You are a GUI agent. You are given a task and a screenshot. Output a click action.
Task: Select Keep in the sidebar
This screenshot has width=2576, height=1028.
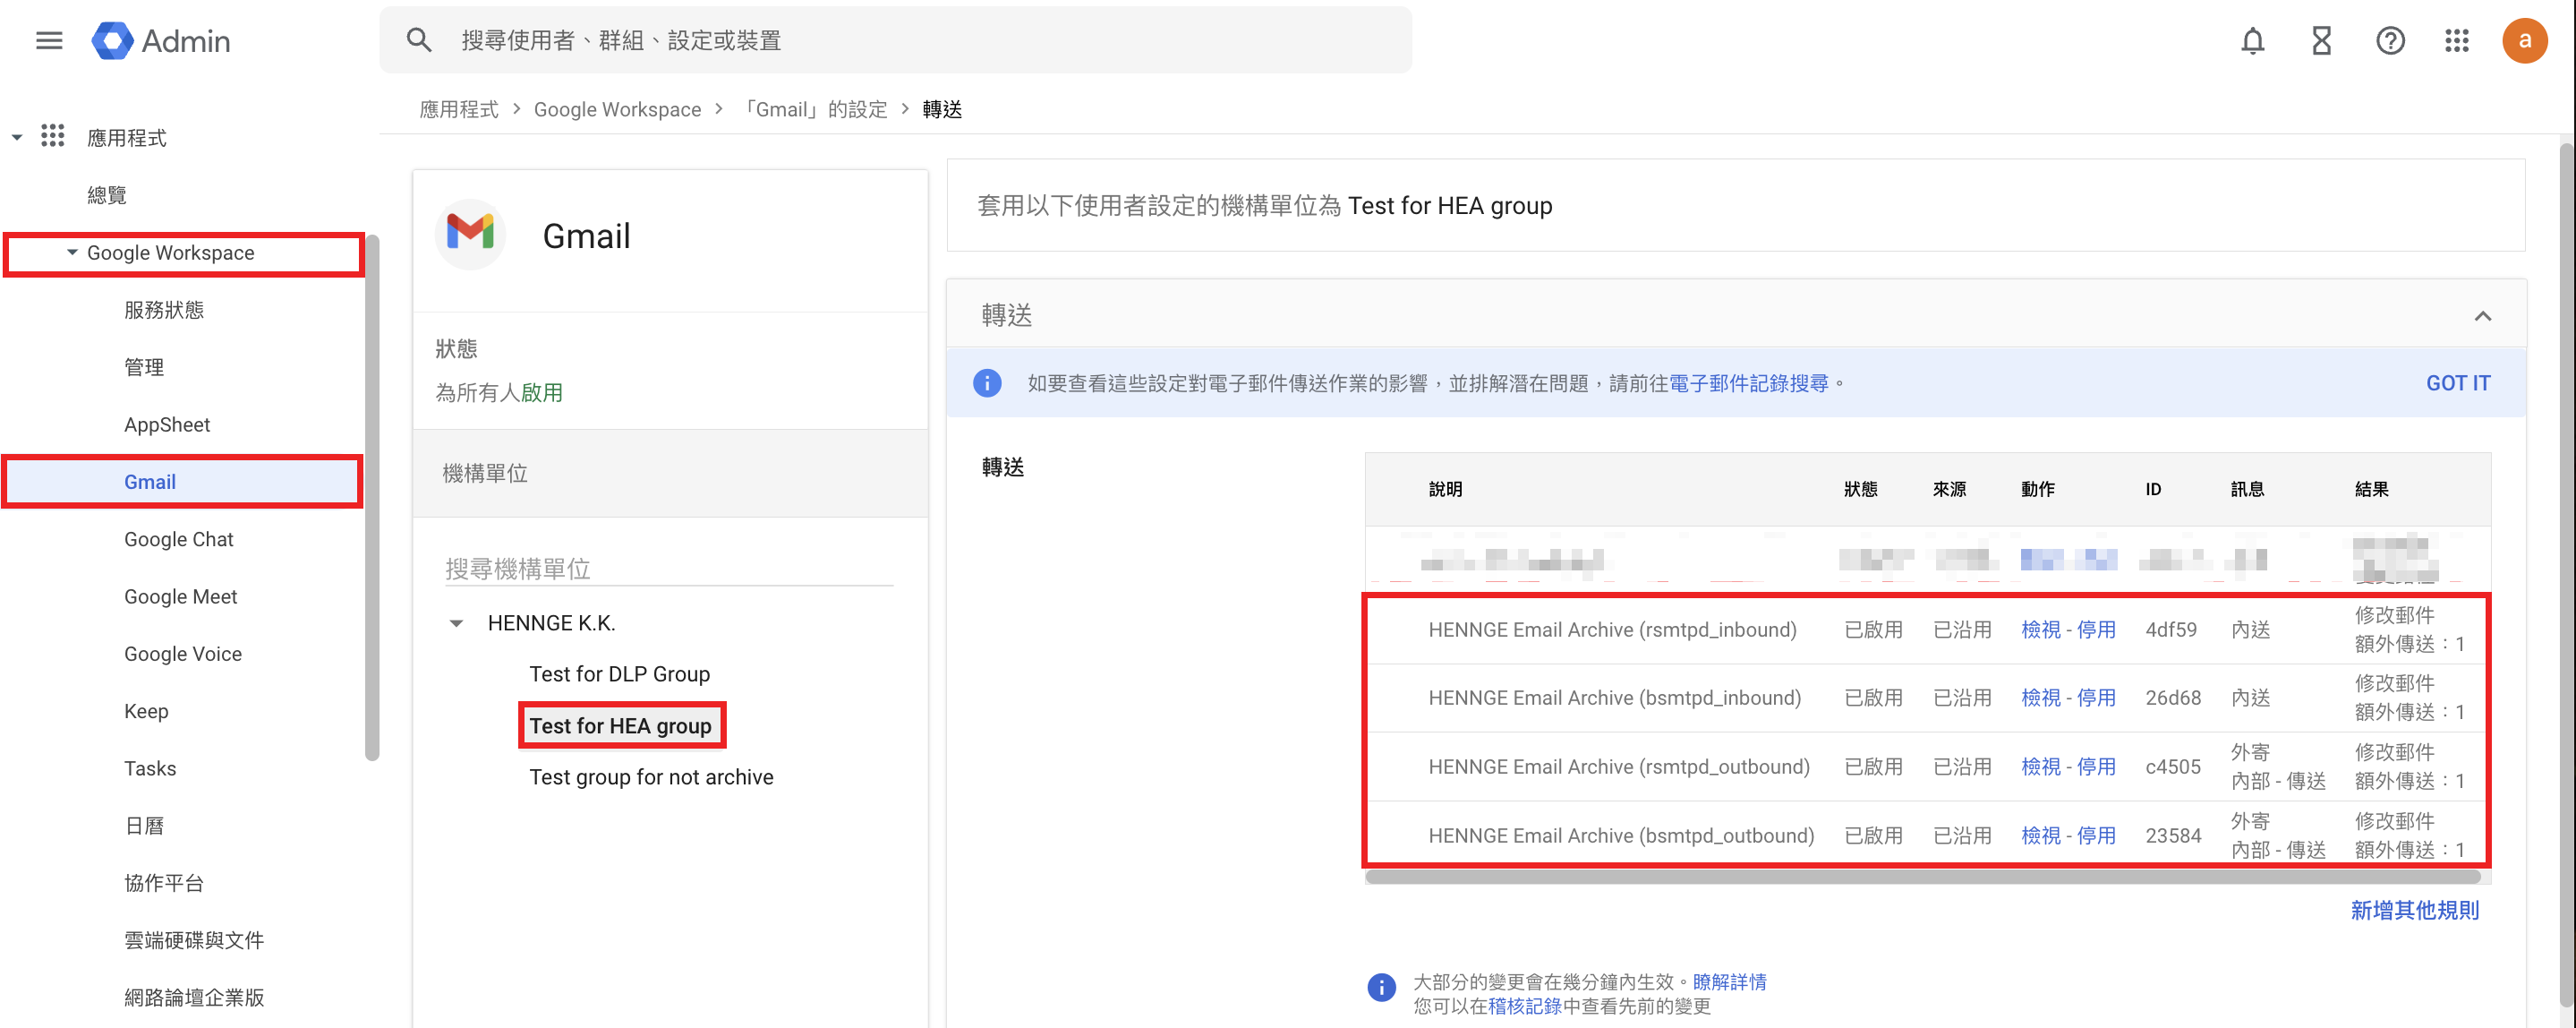coord(146,711)
